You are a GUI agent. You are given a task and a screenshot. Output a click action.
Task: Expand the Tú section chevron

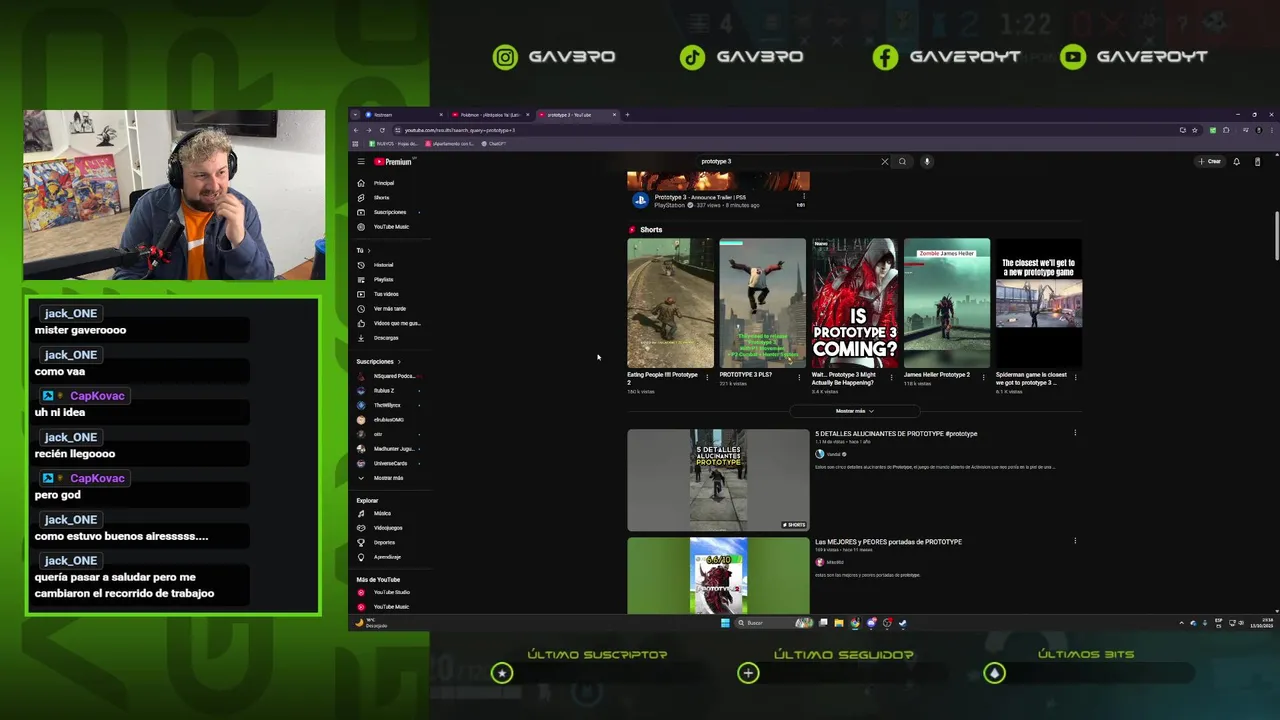pos(368,250)
